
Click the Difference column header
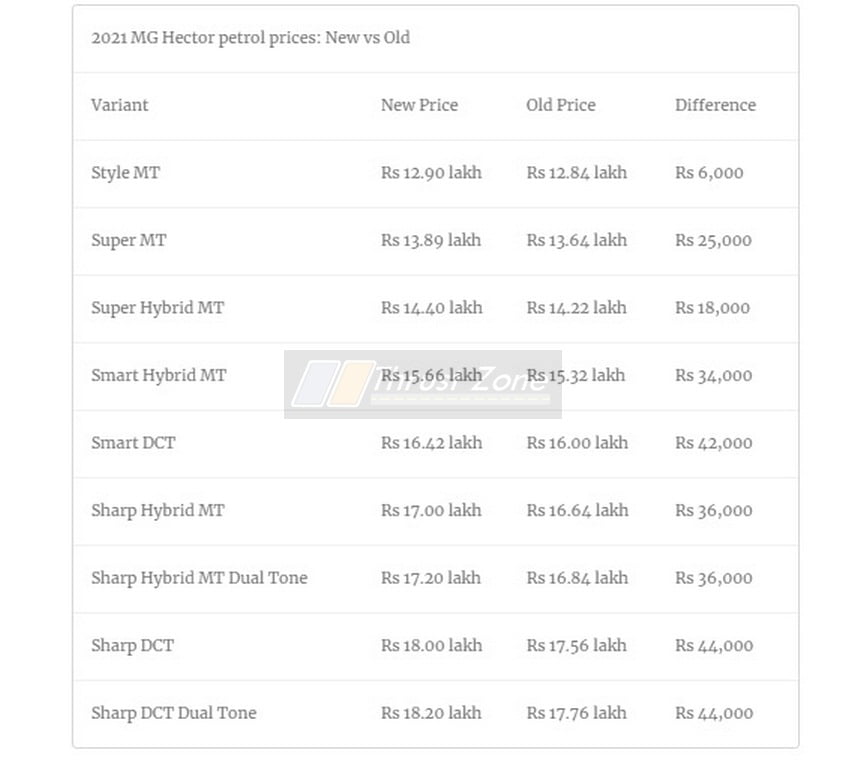(715, 105)
